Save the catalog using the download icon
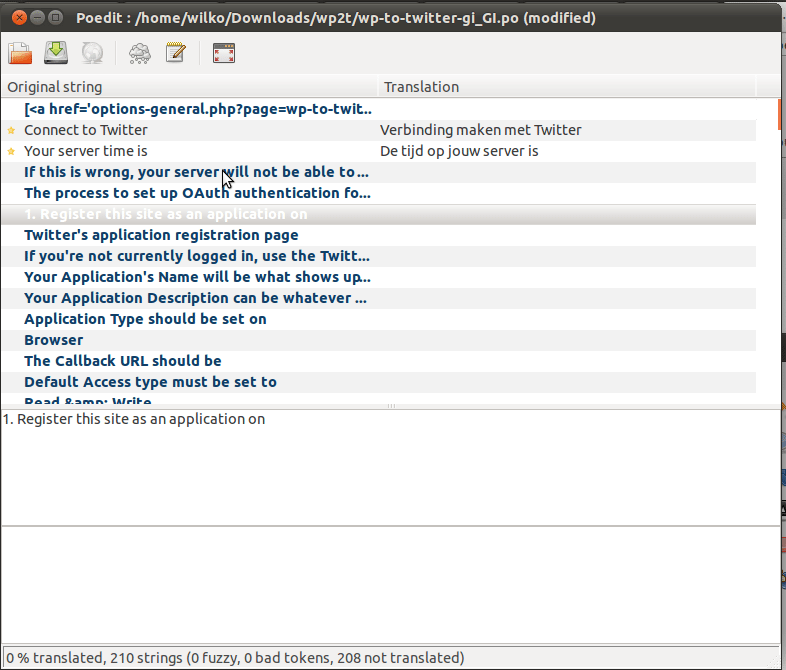 (56, 53)
